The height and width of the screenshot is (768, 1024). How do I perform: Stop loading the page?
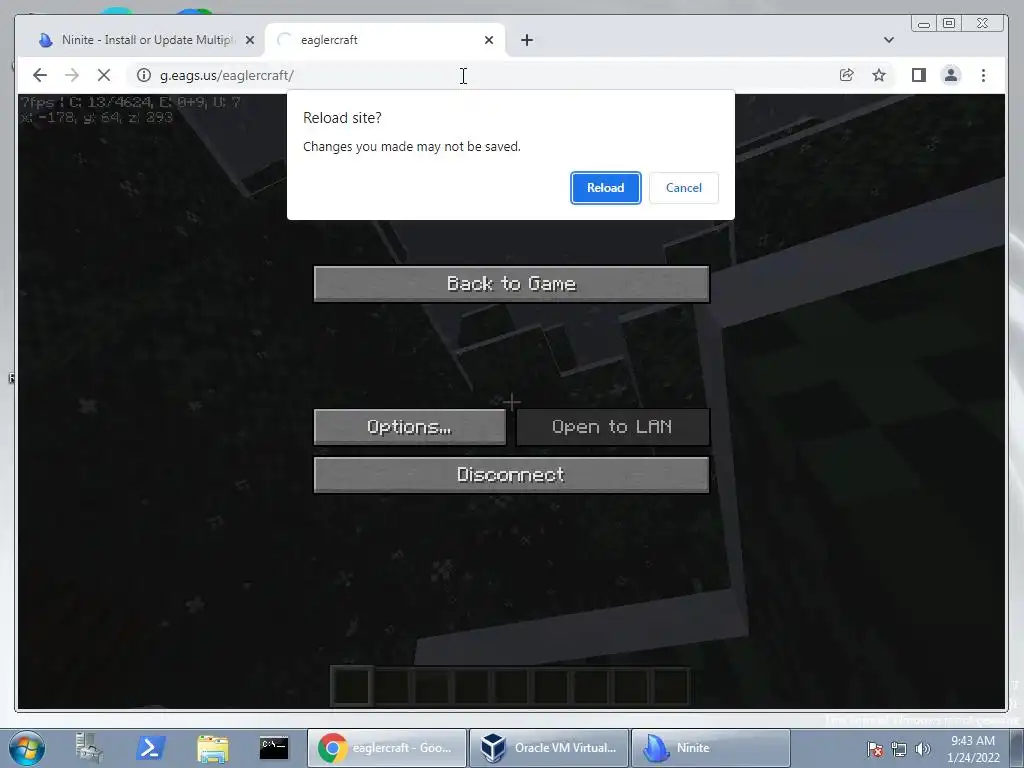(x=104, y=75)
